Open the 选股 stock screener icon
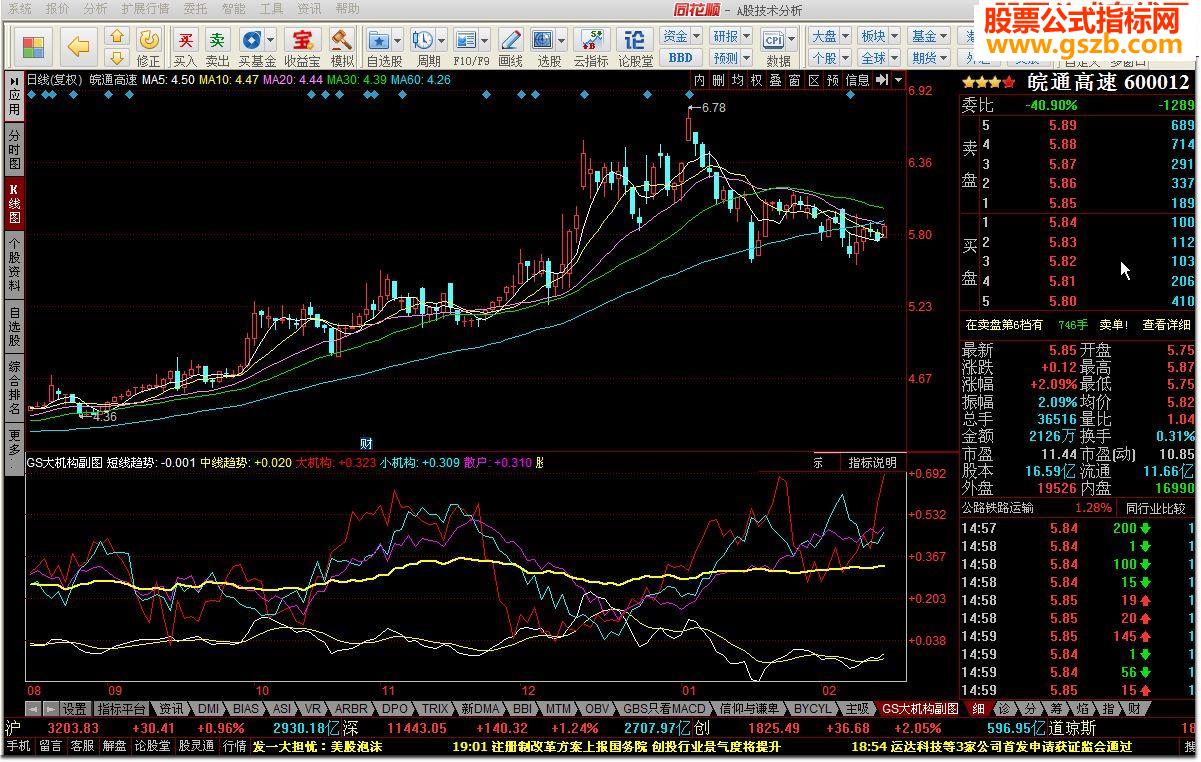This screenshot has height=762, width=1201. (x=542, y=41)
